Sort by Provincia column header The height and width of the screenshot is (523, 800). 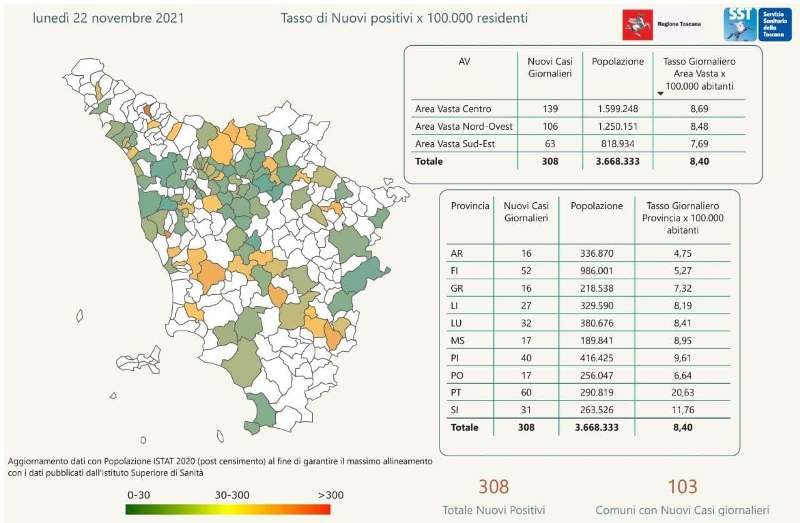tap(470, 205)
